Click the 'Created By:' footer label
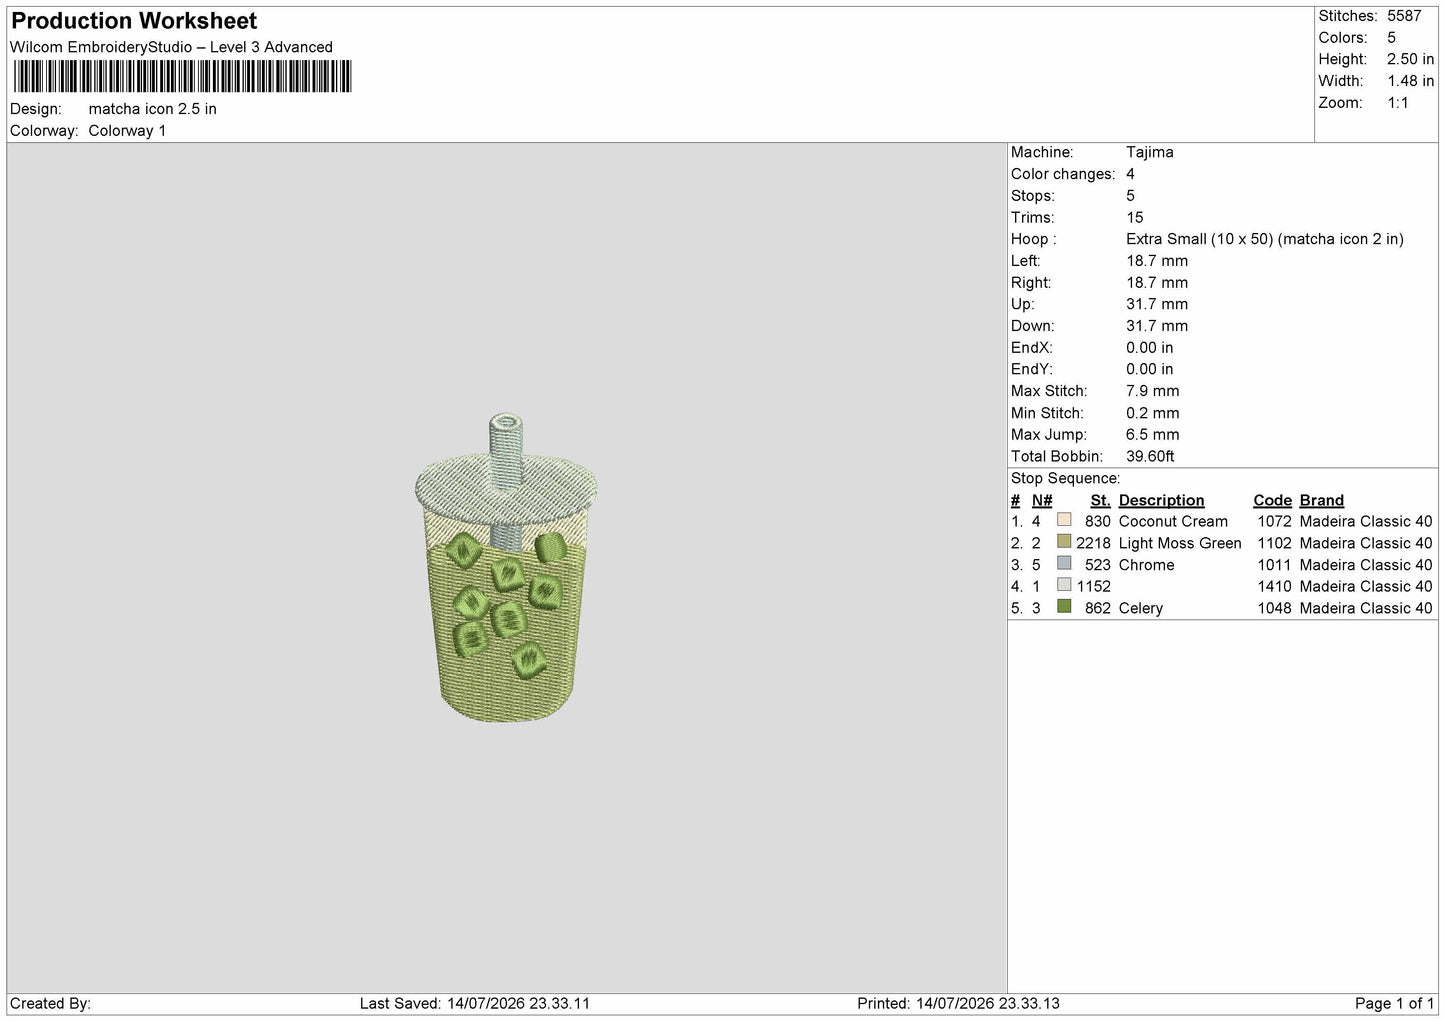The width and height of the screenshot is (1445, 1021). (50, 1003)
